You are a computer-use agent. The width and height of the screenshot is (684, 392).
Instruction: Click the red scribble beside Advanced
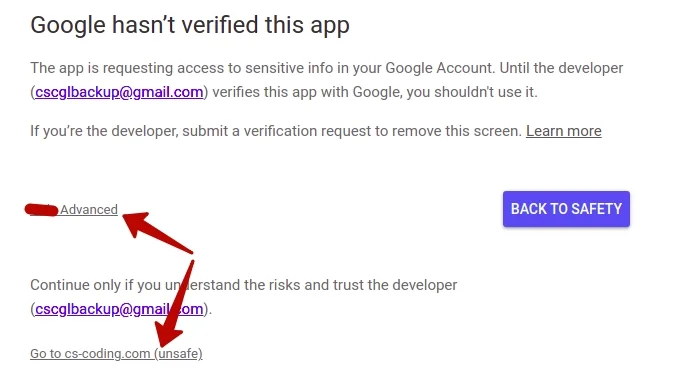point(41,210)
